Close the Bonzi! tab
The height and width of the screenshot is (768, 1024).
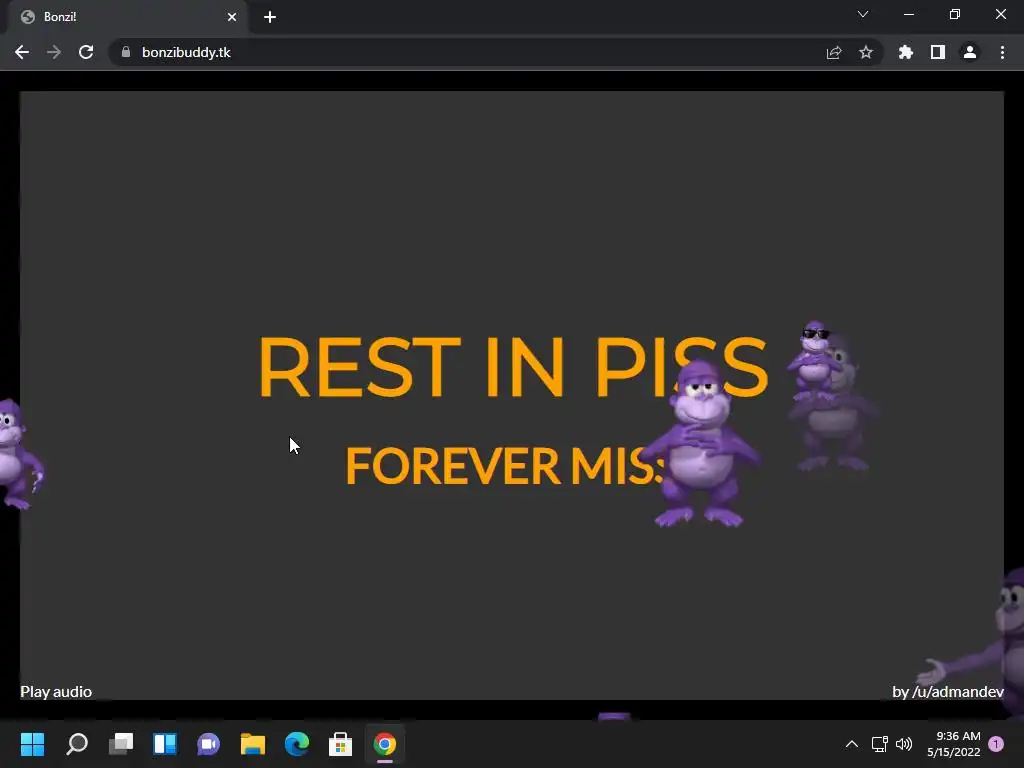pos(232,17)
